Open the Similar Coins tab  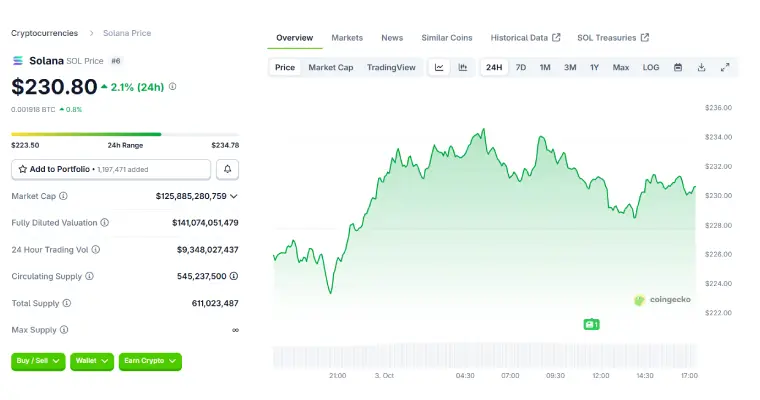tap(446, 38)
